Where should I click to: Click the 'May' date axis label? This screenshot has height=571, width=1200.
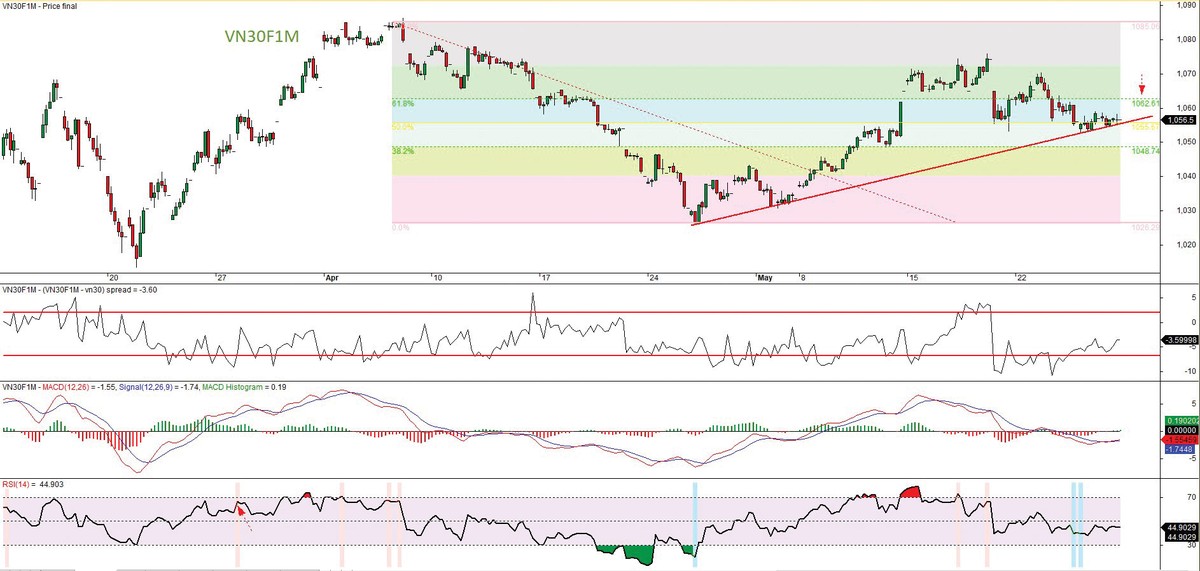765,276
